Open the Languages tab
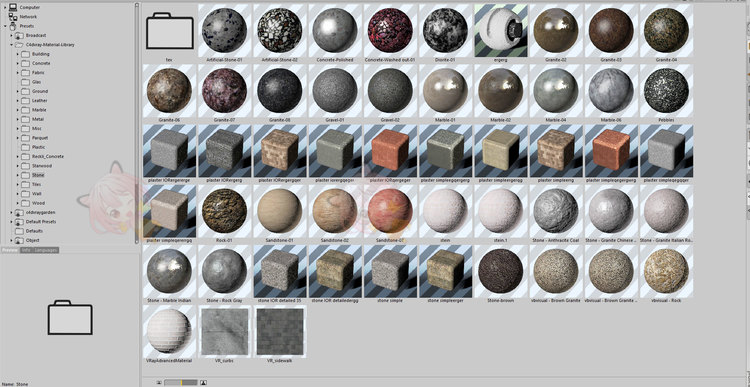The image size is (750, 387). [x=45, y=250]
